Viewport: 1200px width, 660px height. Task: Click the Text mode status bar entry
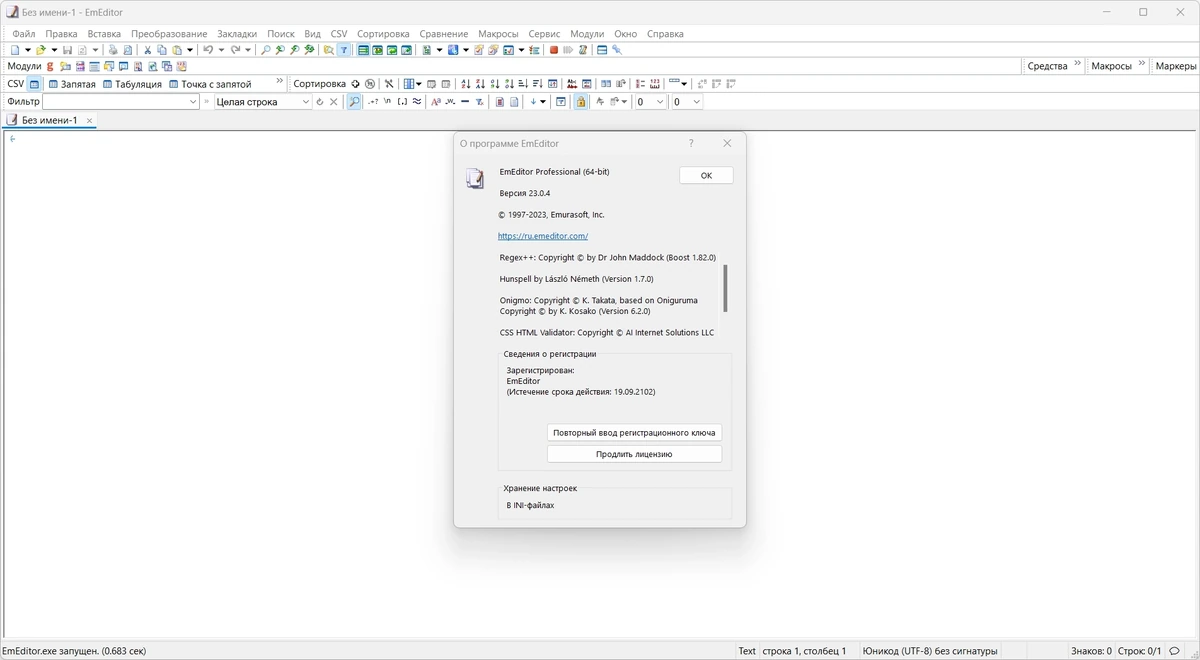(x=747, y=651)
